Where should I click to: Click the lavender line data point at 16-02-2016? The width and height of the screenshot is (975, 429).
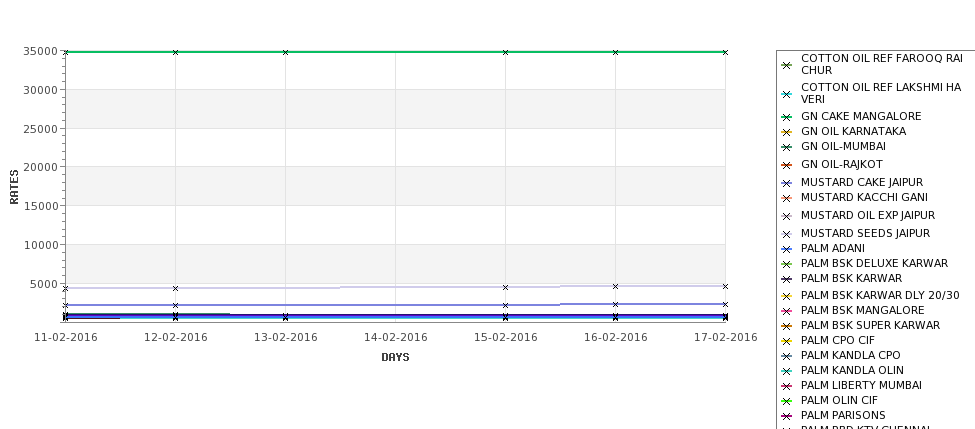click(x=616, y=287)
